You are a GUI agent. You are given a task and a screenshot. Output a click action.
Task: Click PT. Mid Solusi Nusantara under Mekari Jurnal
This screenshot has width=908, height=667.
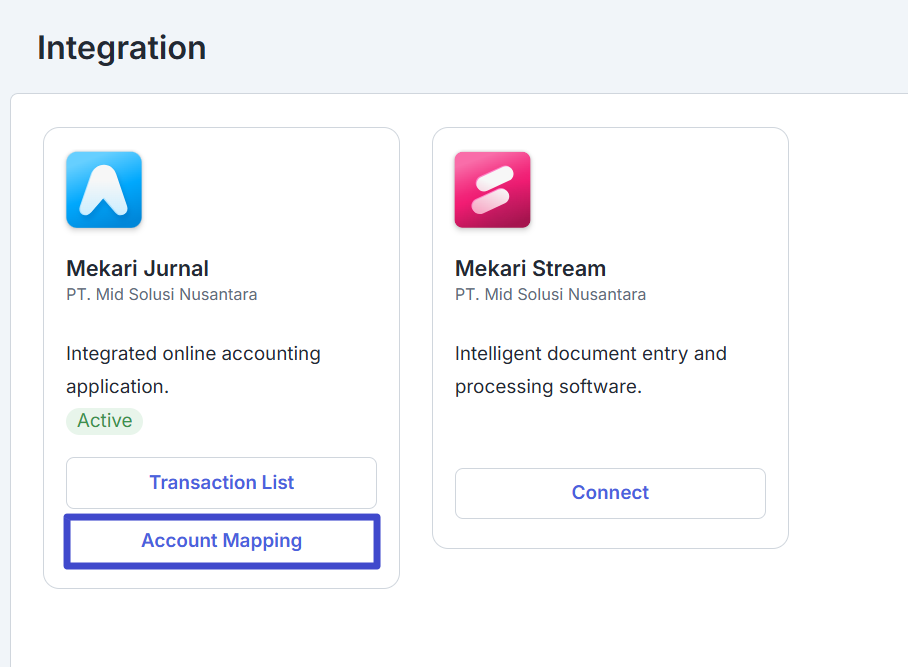162,295
